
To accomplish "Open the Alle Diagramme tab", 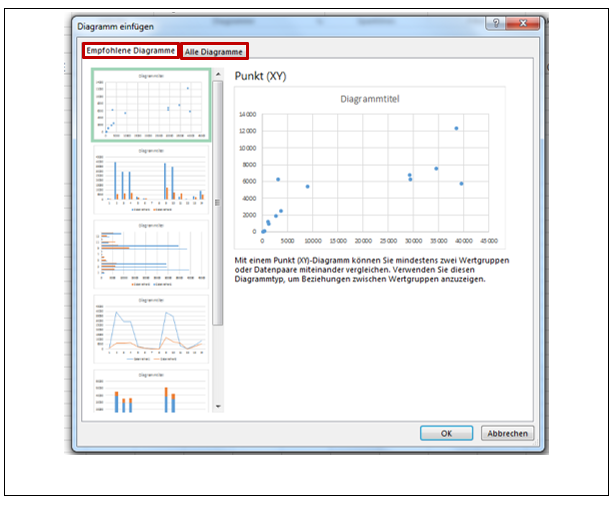I will [214, 51].
